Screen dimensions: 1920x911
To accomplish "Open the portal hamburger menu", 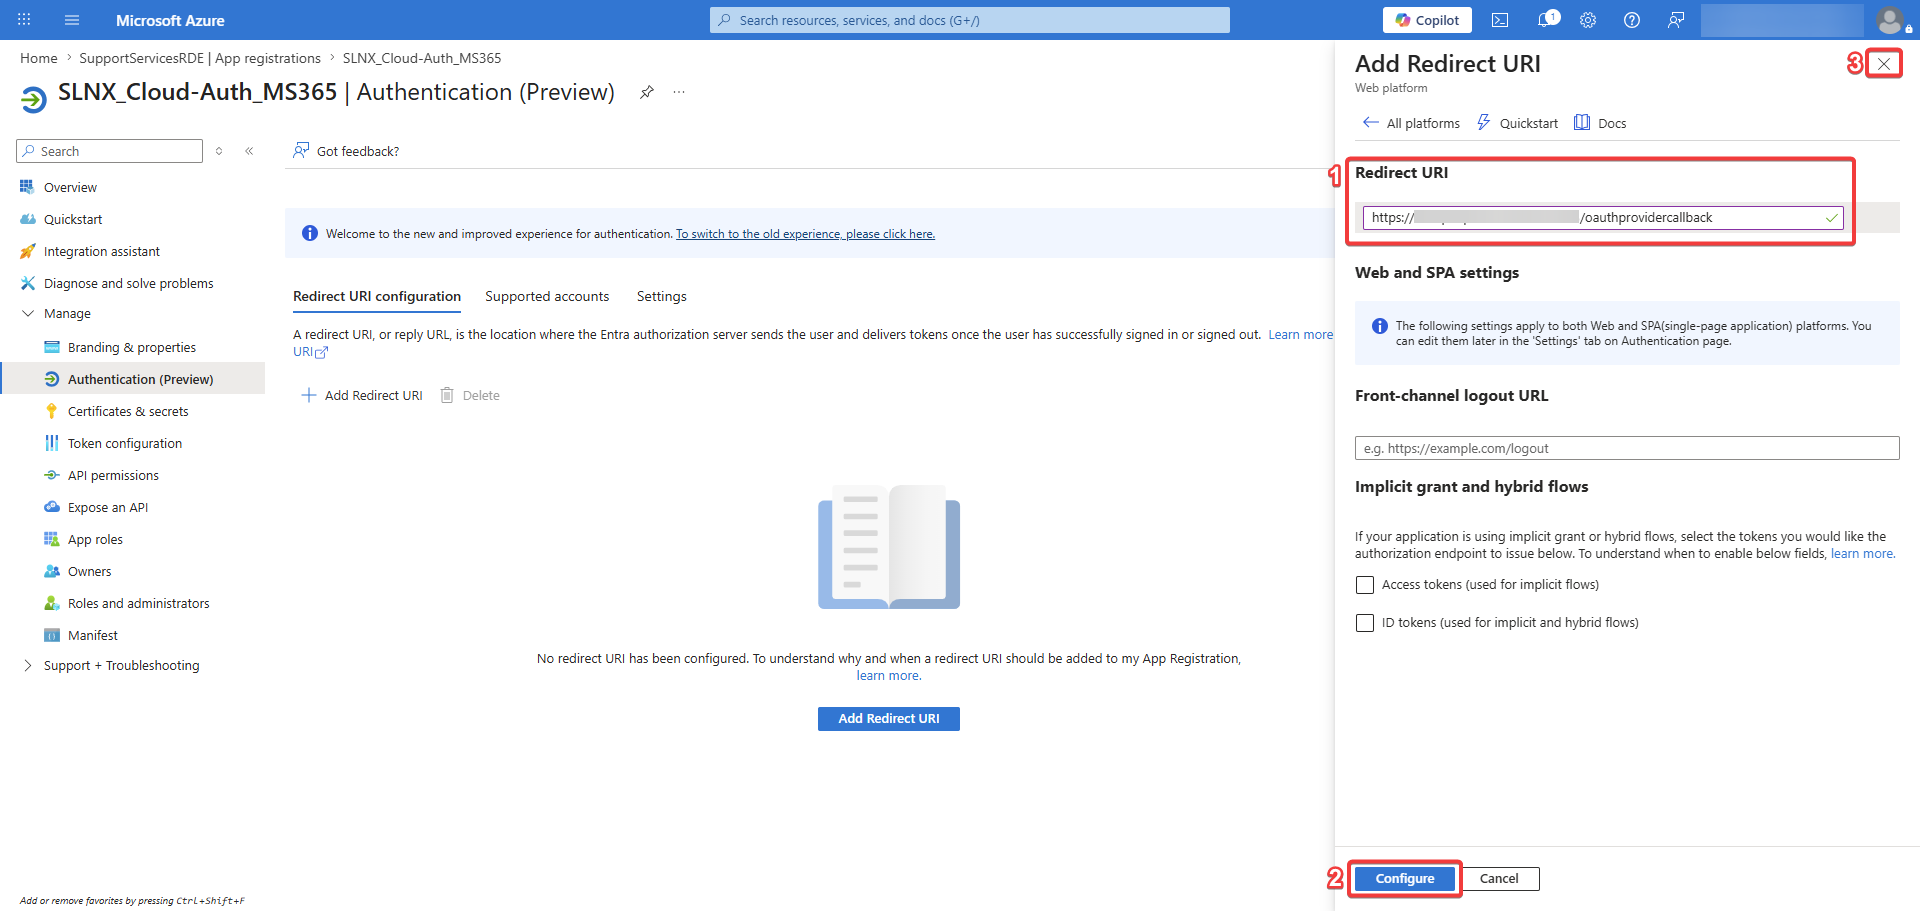I will (72, 20).
